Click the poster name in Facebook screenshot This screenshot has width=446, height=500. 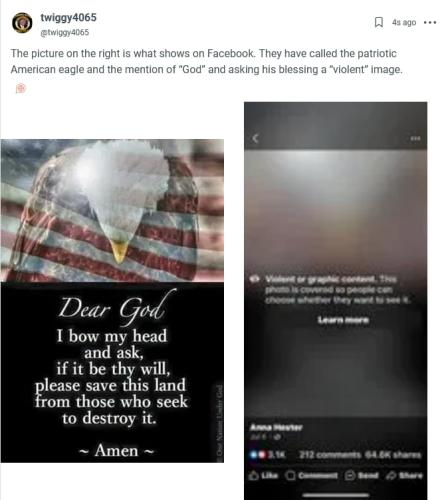(x=276, y=427)
